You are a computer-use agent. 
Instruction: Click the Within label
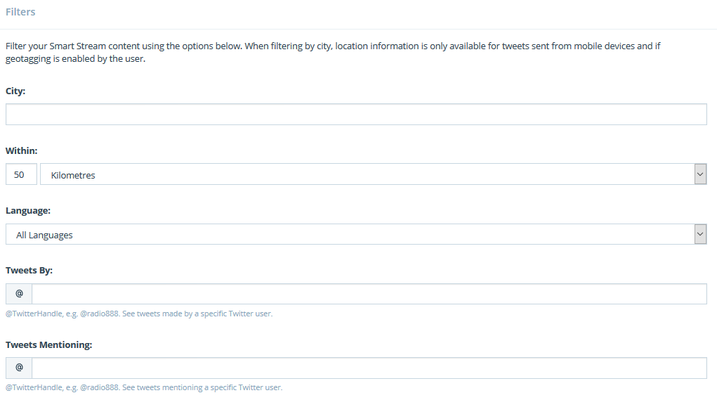pos(21,150)
